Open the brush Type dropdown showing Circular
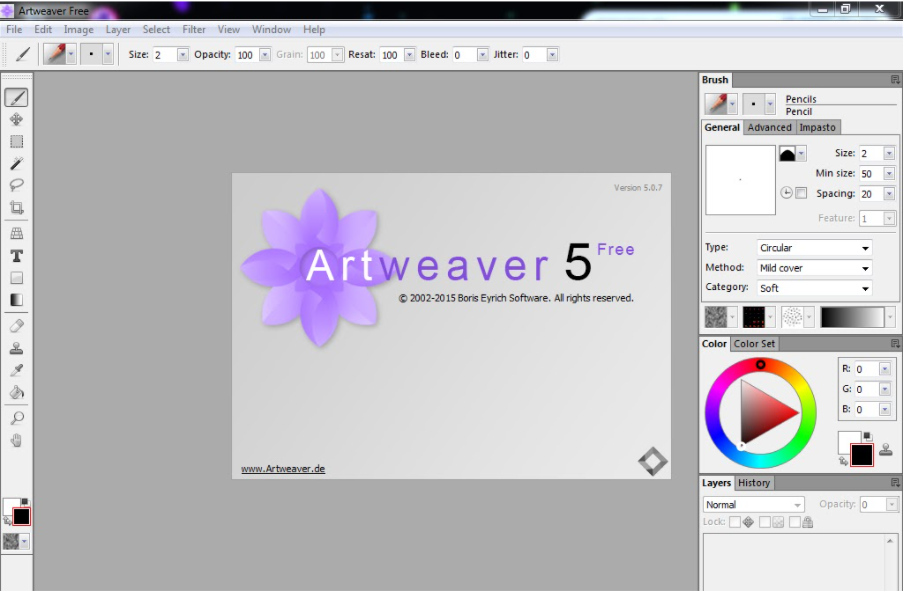Viewport: 904px width, 593px height. [x=812, y=247]
